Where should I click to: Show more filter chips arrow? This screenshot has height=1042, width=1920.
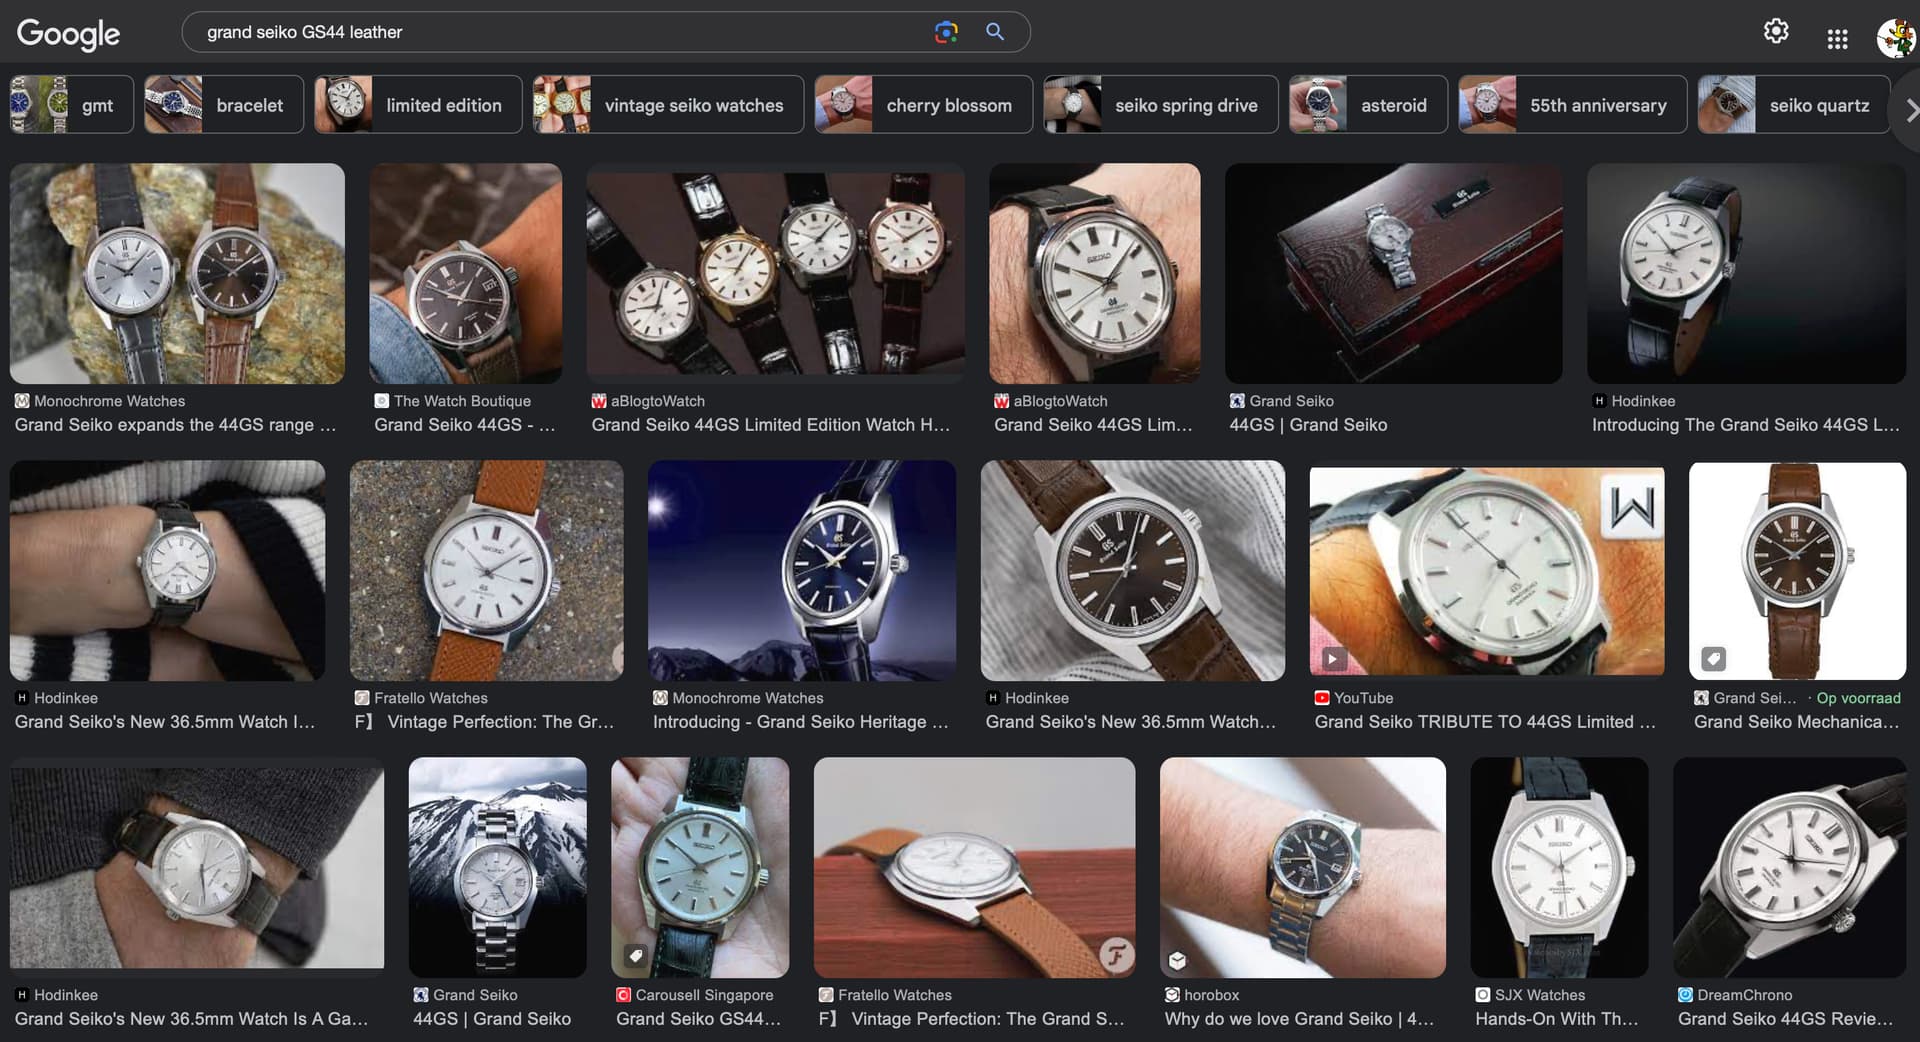coord(1910,110)
